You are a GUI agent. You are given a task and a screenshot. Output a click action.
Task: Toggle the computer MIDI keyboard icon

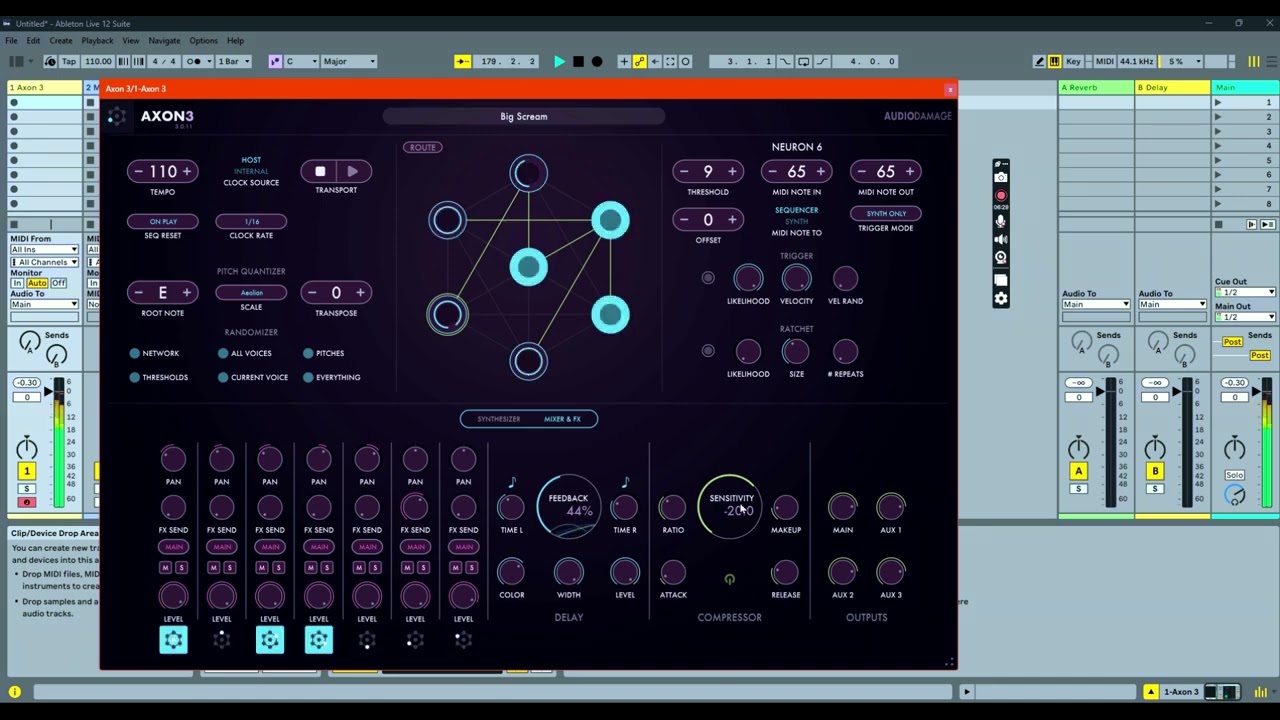point(1054,61)
